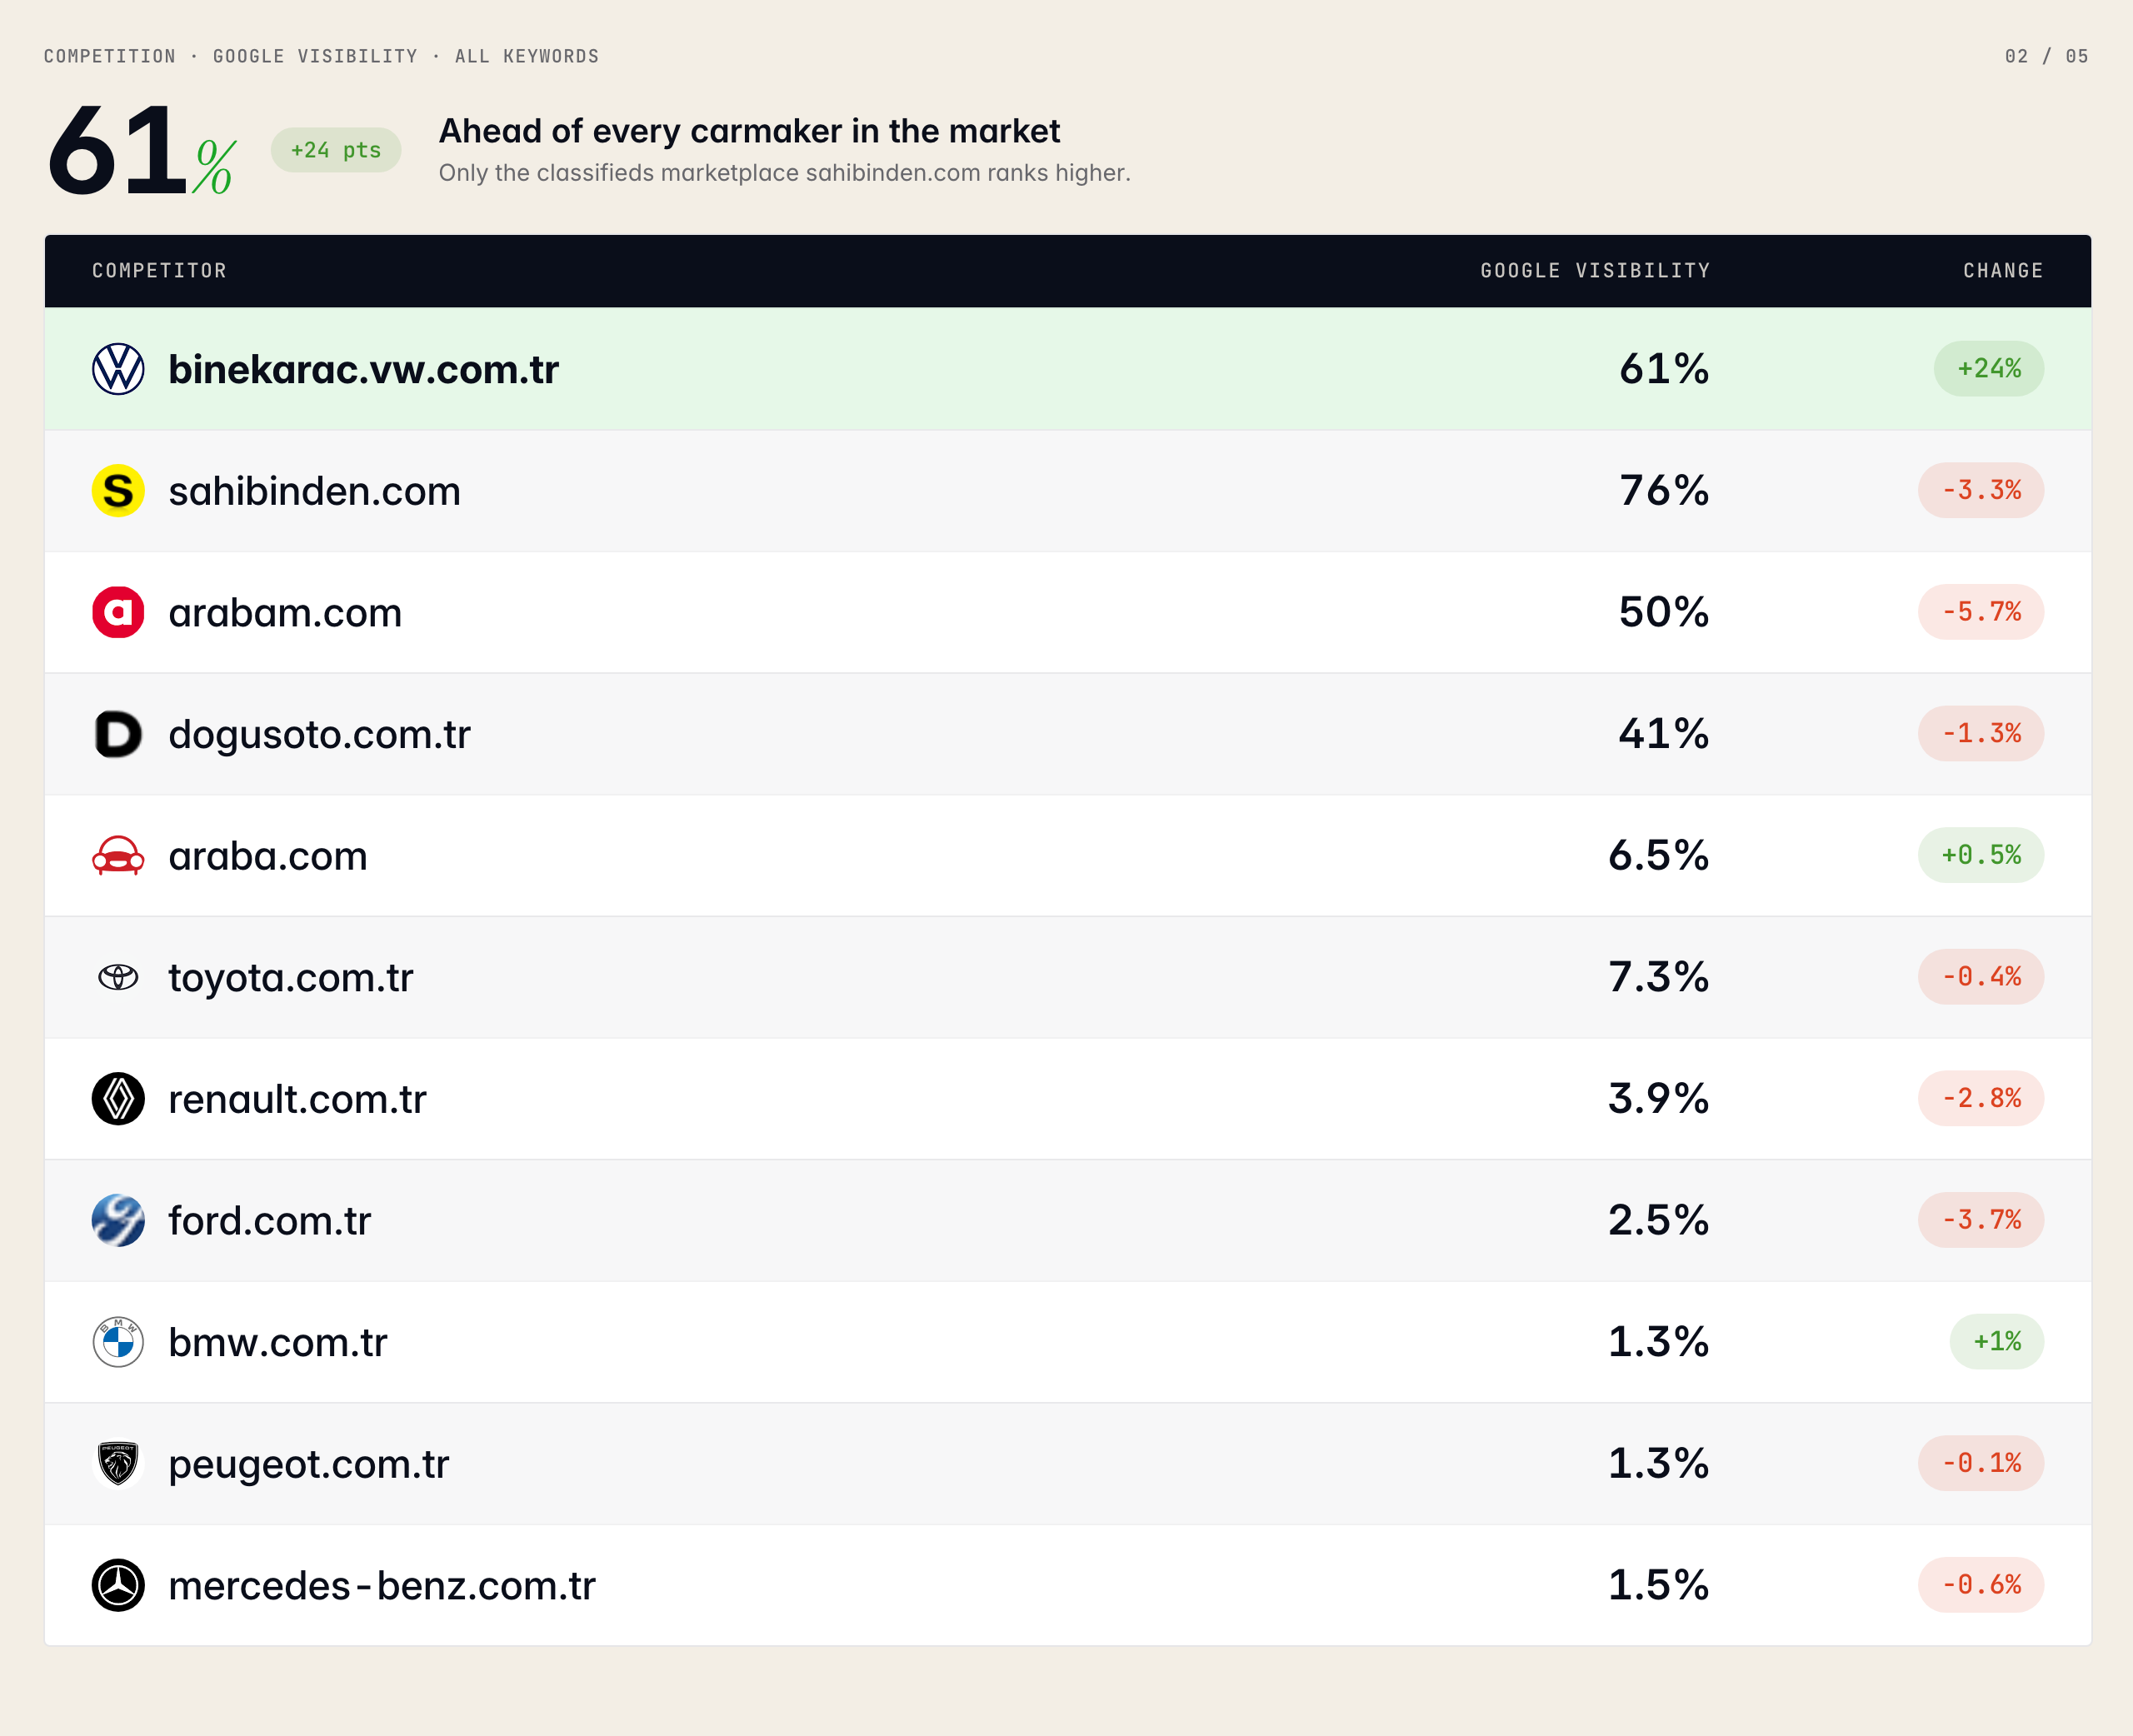Click the Mercedes-Benz star logo

point(118,1585)
